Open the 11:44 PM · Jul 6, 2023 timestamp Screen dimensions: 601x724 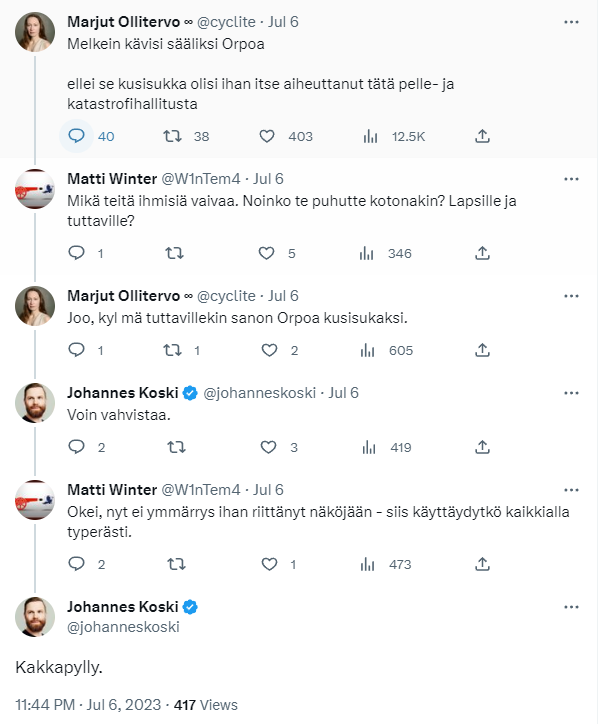(x=88, y=705)
